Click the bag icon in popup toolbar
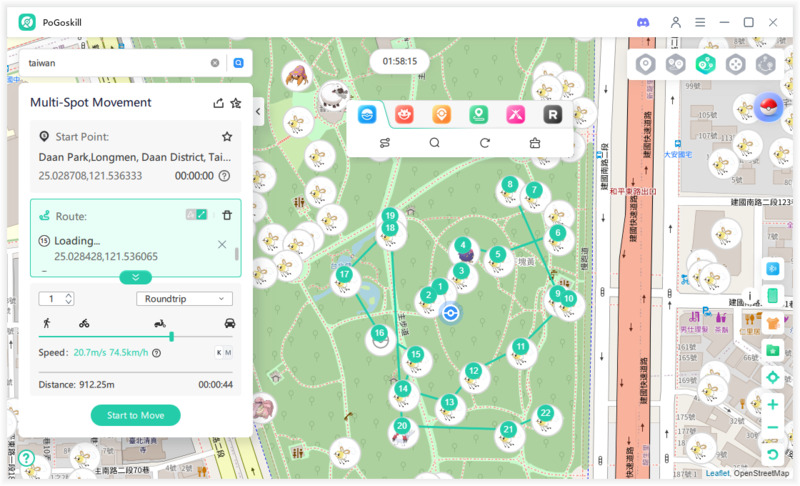This screenshot has width=800, height=486. click(535, 143)
